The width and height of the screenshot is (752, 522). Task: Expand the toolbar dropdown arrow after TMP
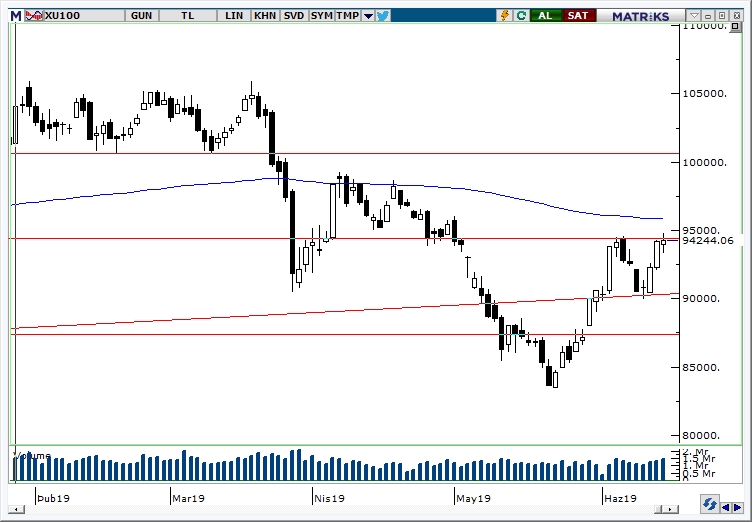click(368, 16)
